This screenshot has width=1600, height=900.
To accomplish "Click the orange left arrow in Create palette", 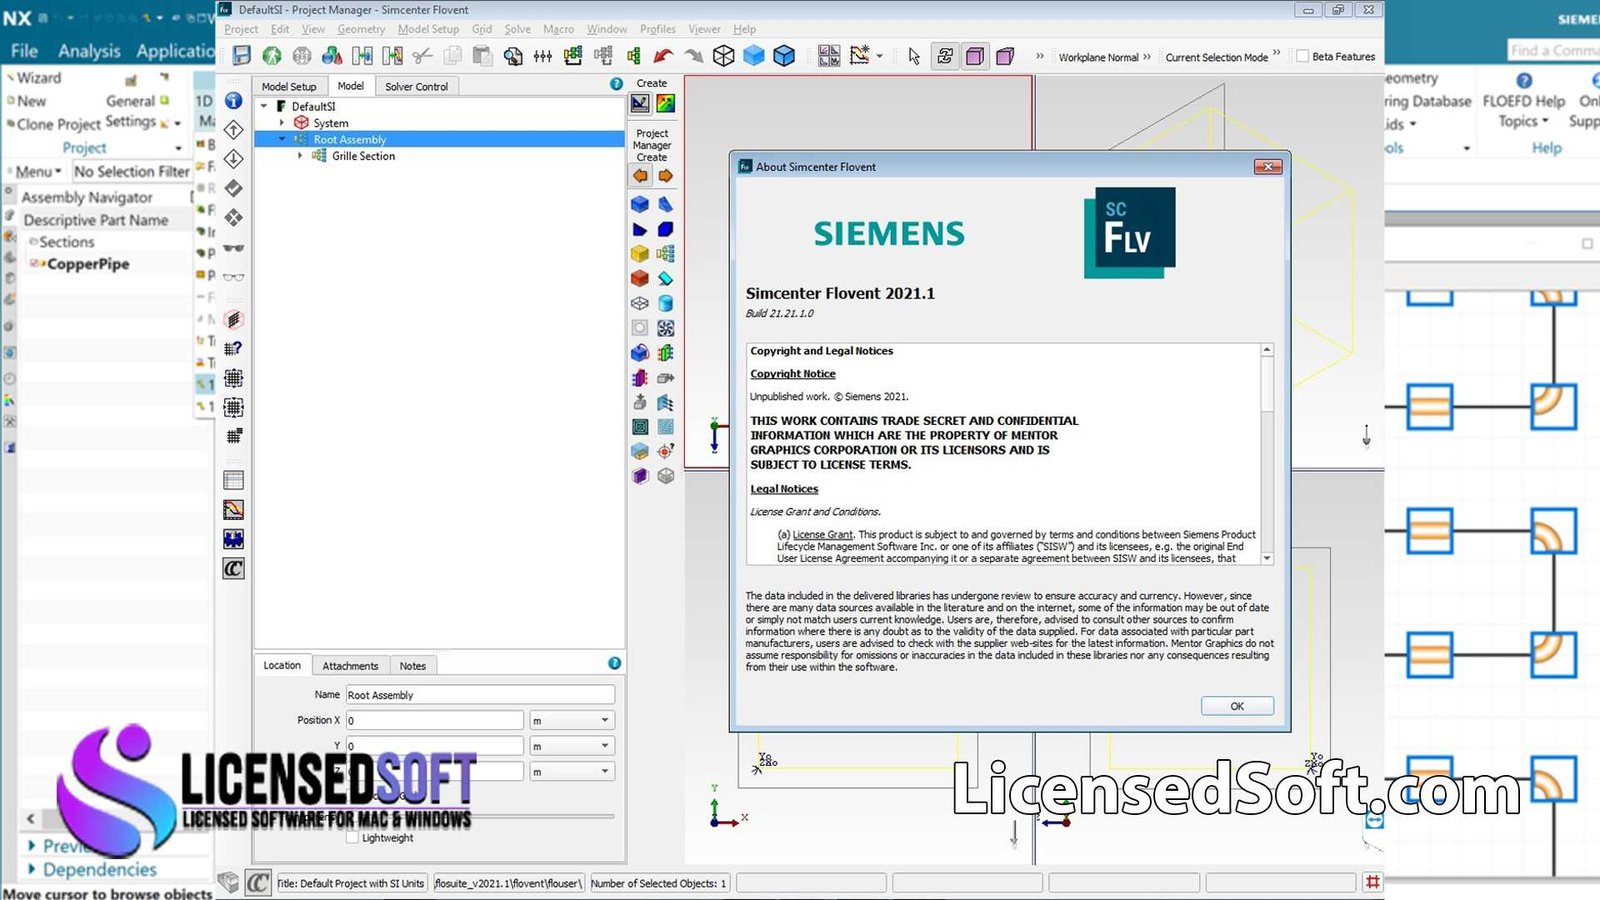I will click(640, 176).
